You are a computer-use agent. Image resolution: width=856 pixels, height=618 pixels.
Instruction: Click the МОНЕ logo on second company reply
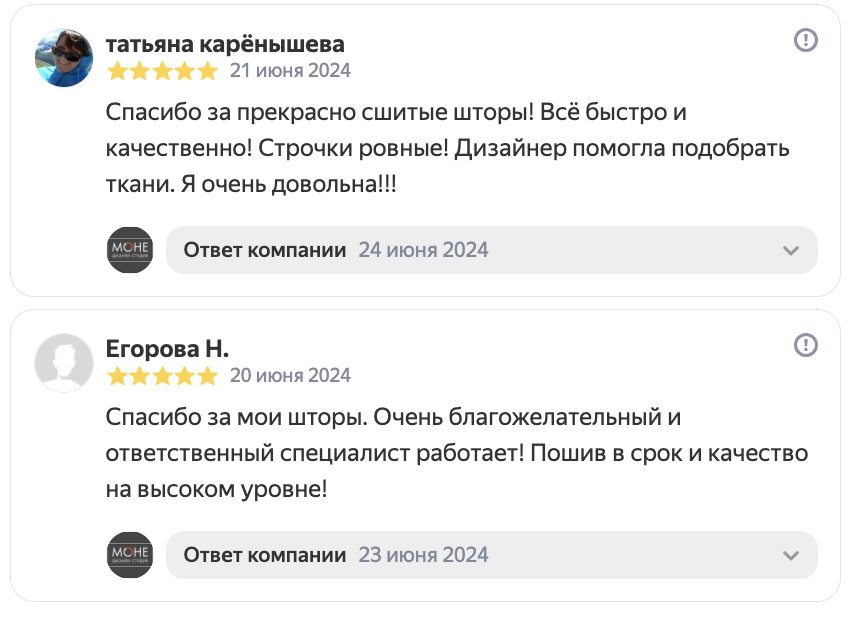[129, 555]
